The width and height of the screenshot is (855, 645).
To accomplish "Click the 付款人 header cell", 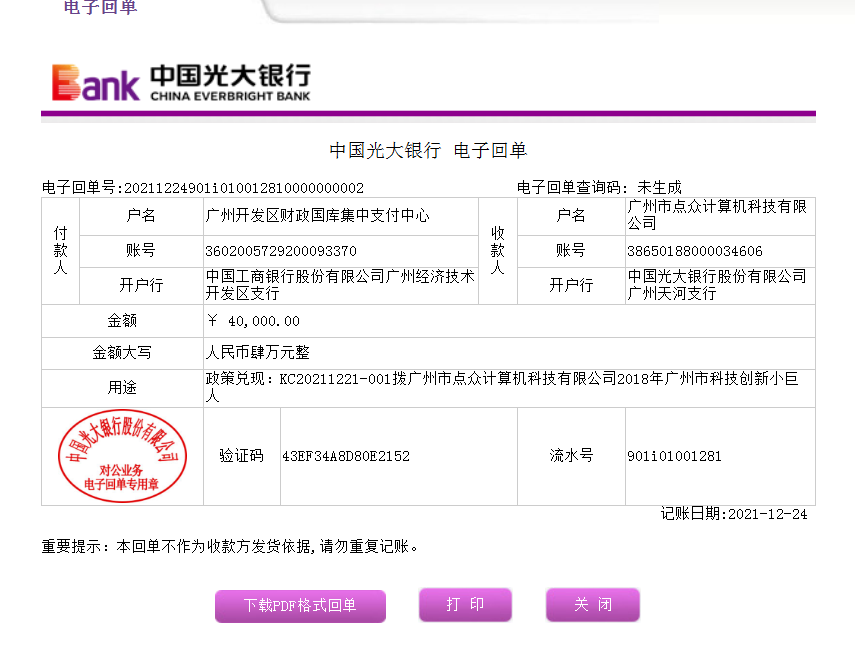I will click(x=61, y=251).
